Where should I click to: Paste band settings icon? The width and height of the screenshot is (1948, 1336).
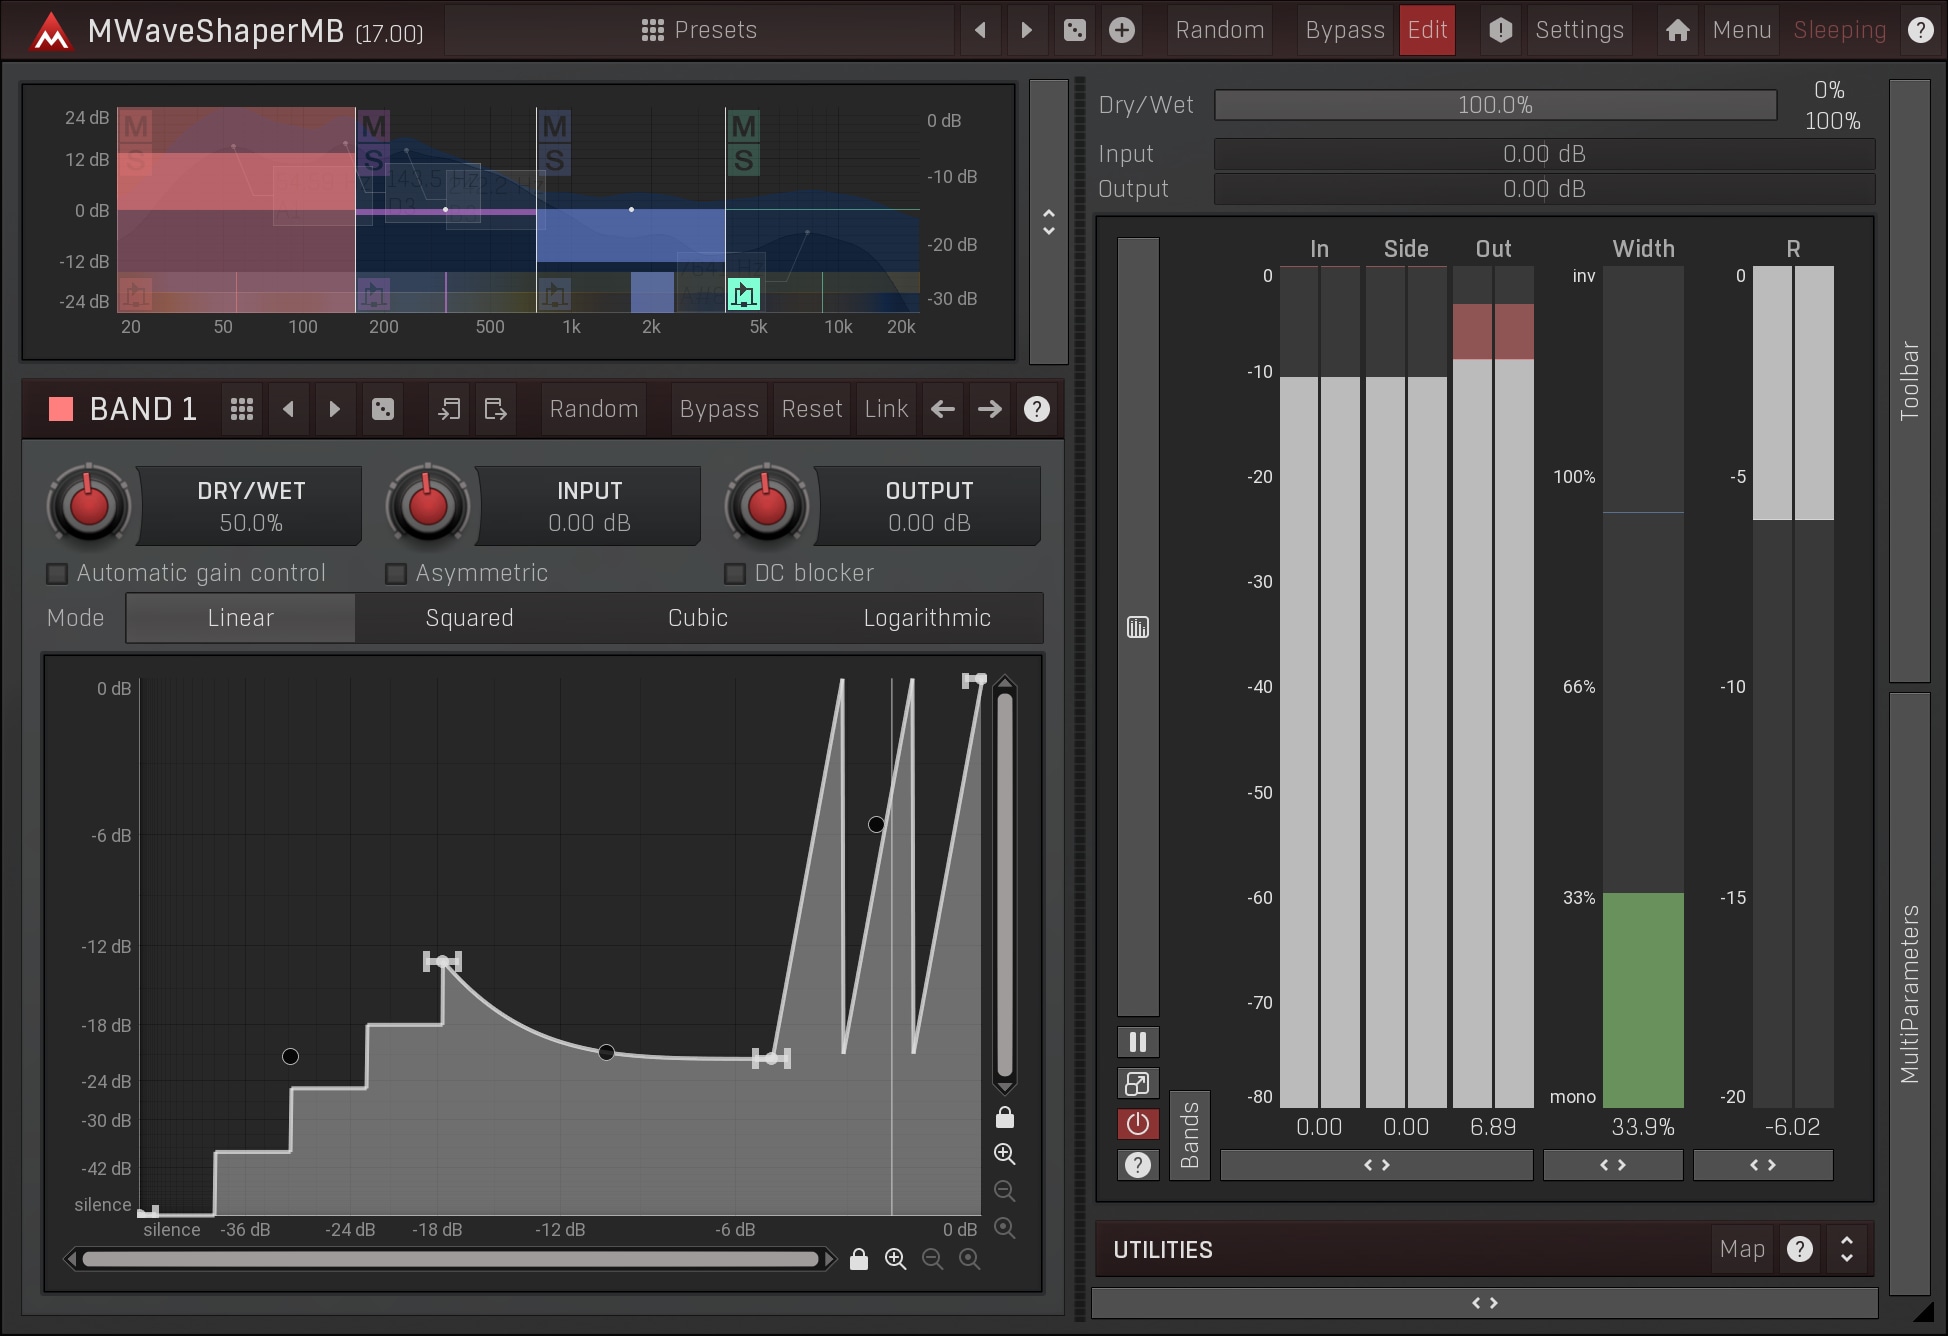click(496, 409)
